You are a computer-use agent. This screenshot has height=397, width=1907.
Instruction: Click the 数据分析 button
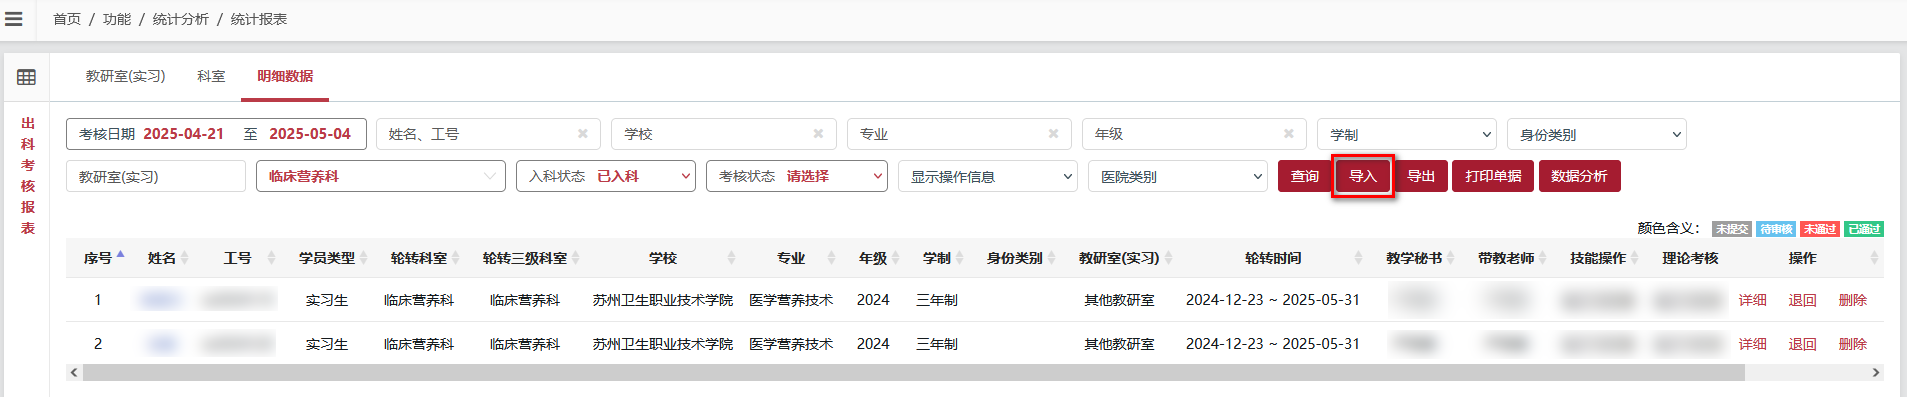[x=1580, y=176]
